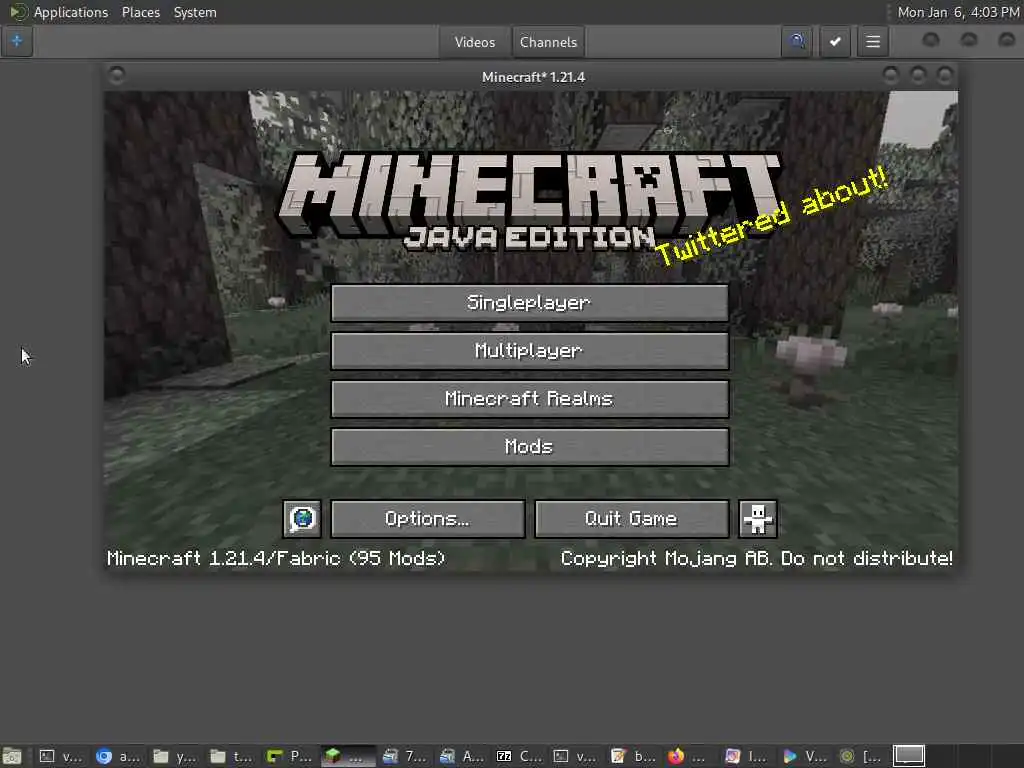Click the clock showing Mon Jan 6
1024x768 pixels.
click(958, 12)
